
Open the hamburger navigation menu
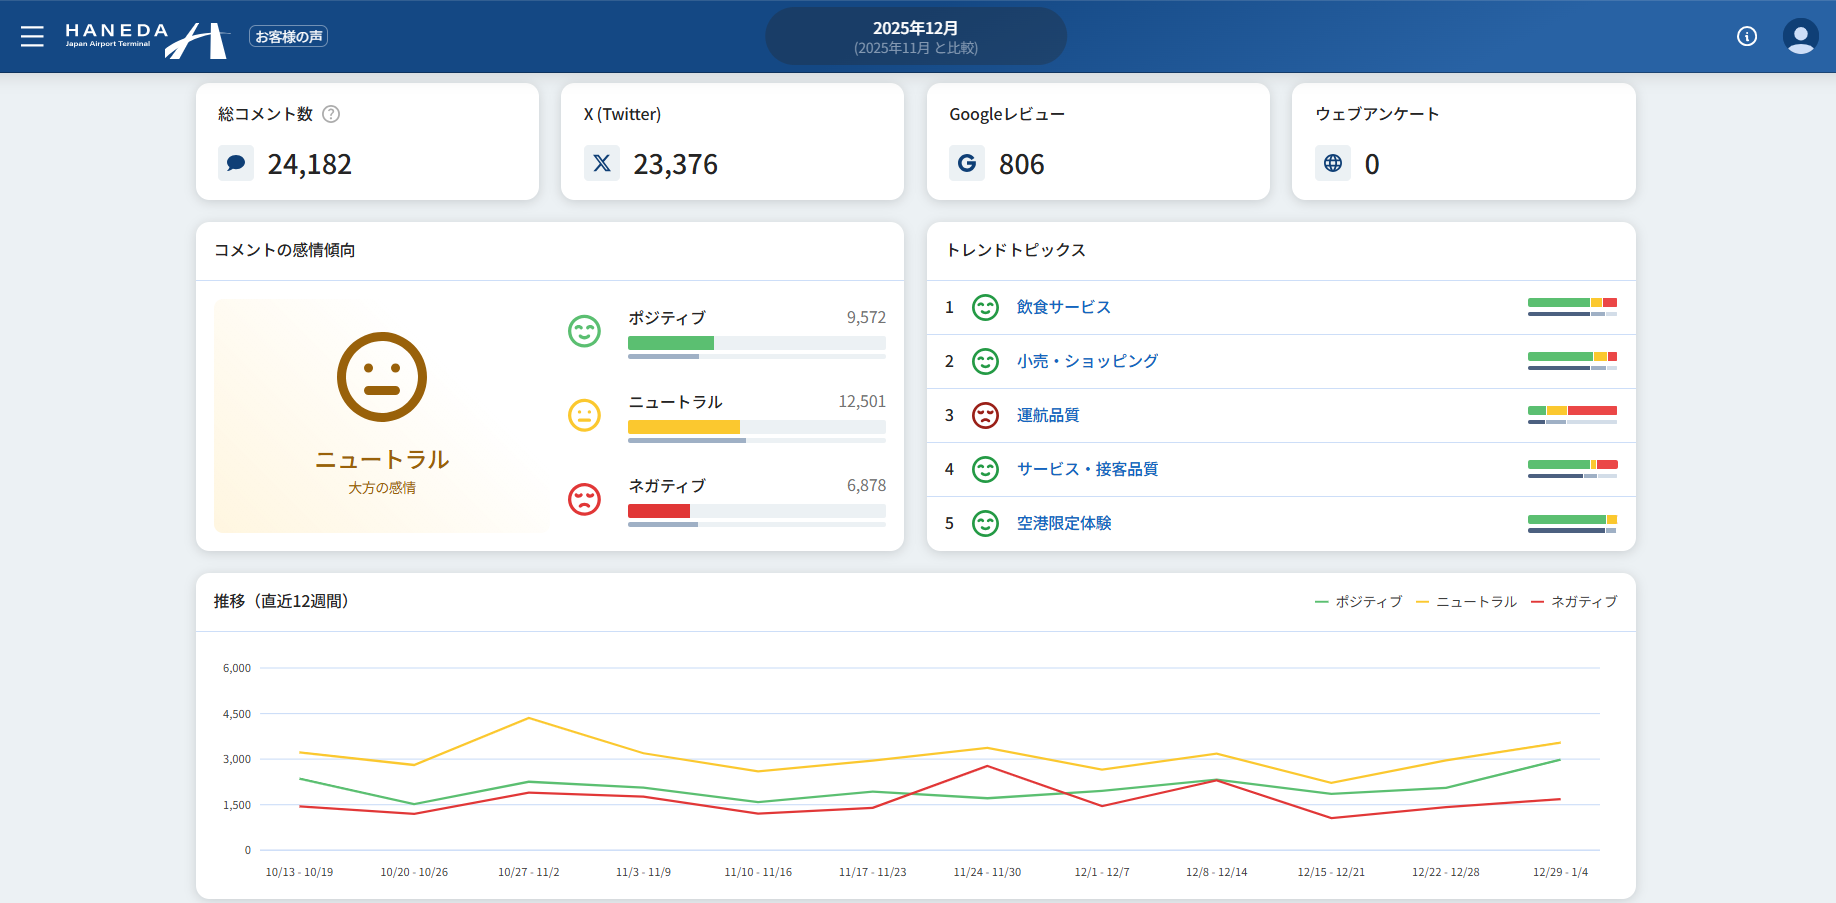[x=32, y=36]
